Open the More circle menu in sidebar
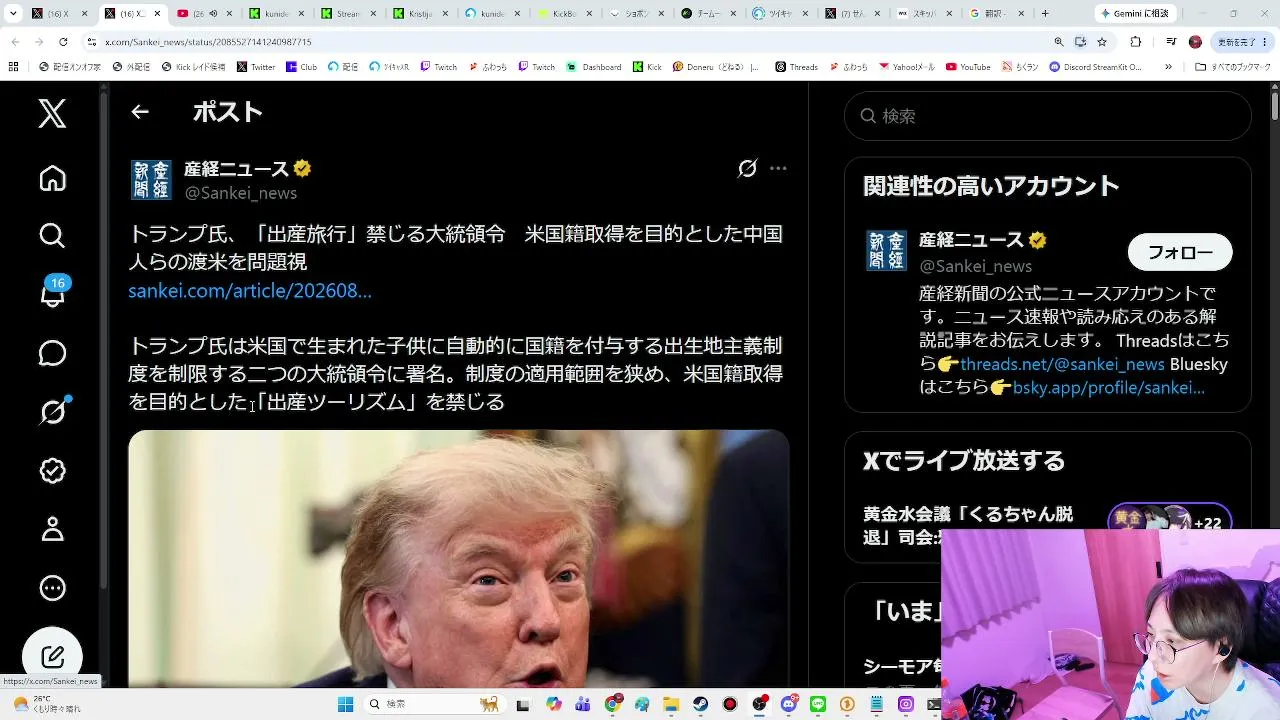The width and height of the screenshot is (1280, 720). pos(52,588)
